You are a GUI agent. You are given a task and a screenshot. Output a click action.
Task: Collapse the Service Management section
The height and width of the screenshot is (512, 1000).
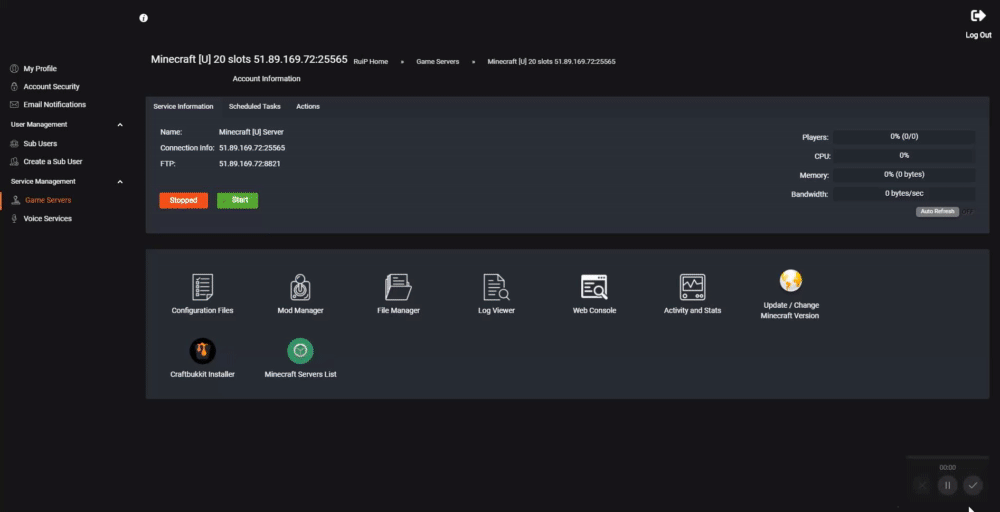click(x=120, y=182)
